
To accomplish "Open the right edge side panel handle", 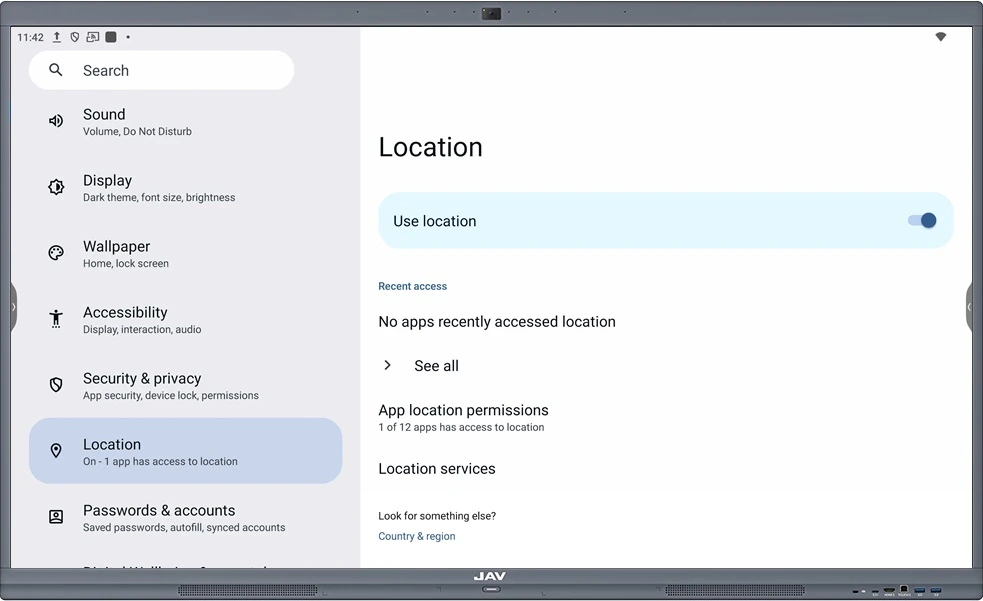I will click(969, 306).
